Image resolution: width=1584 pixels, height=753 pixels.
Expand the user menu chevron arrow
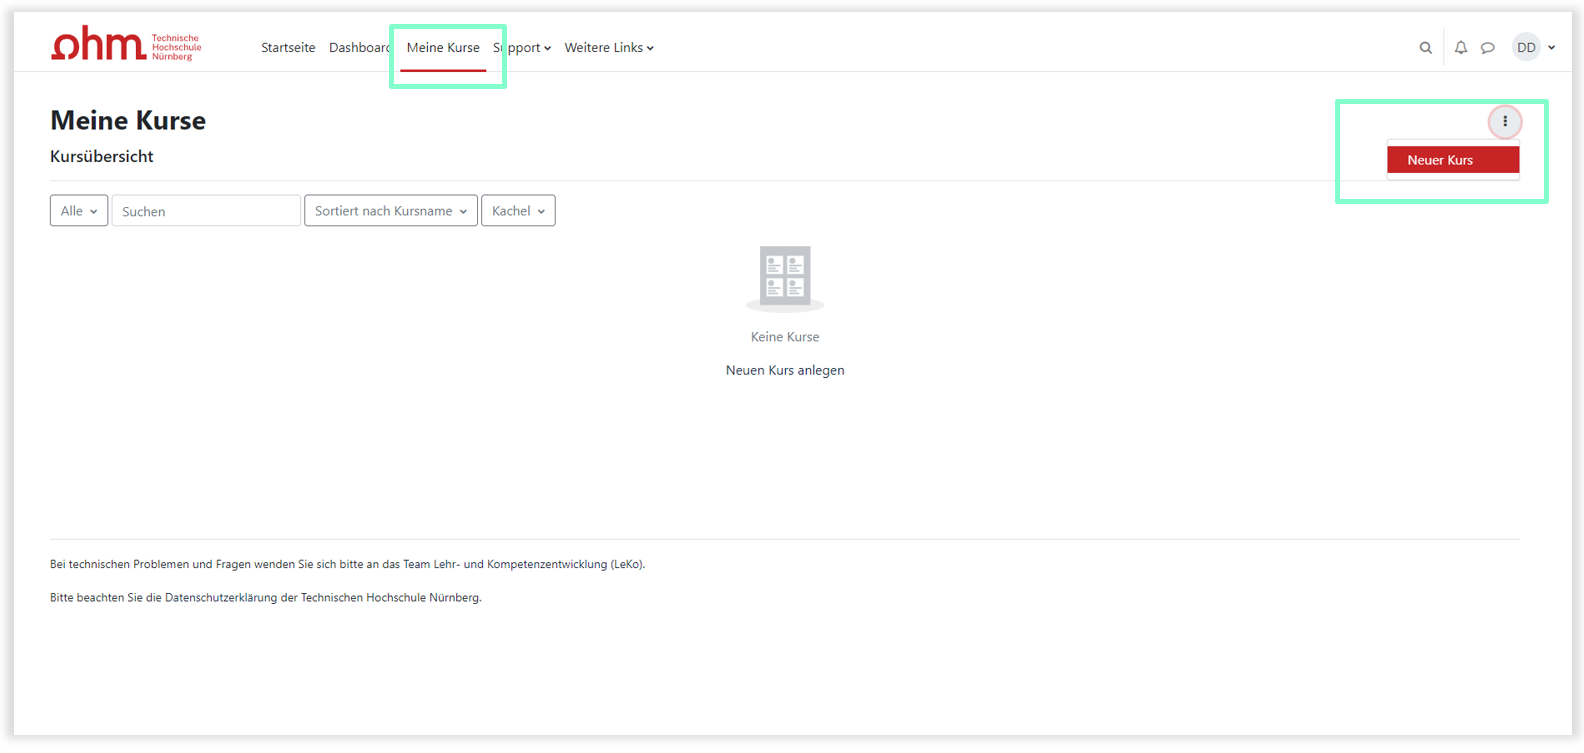(x=1552, y=48)
